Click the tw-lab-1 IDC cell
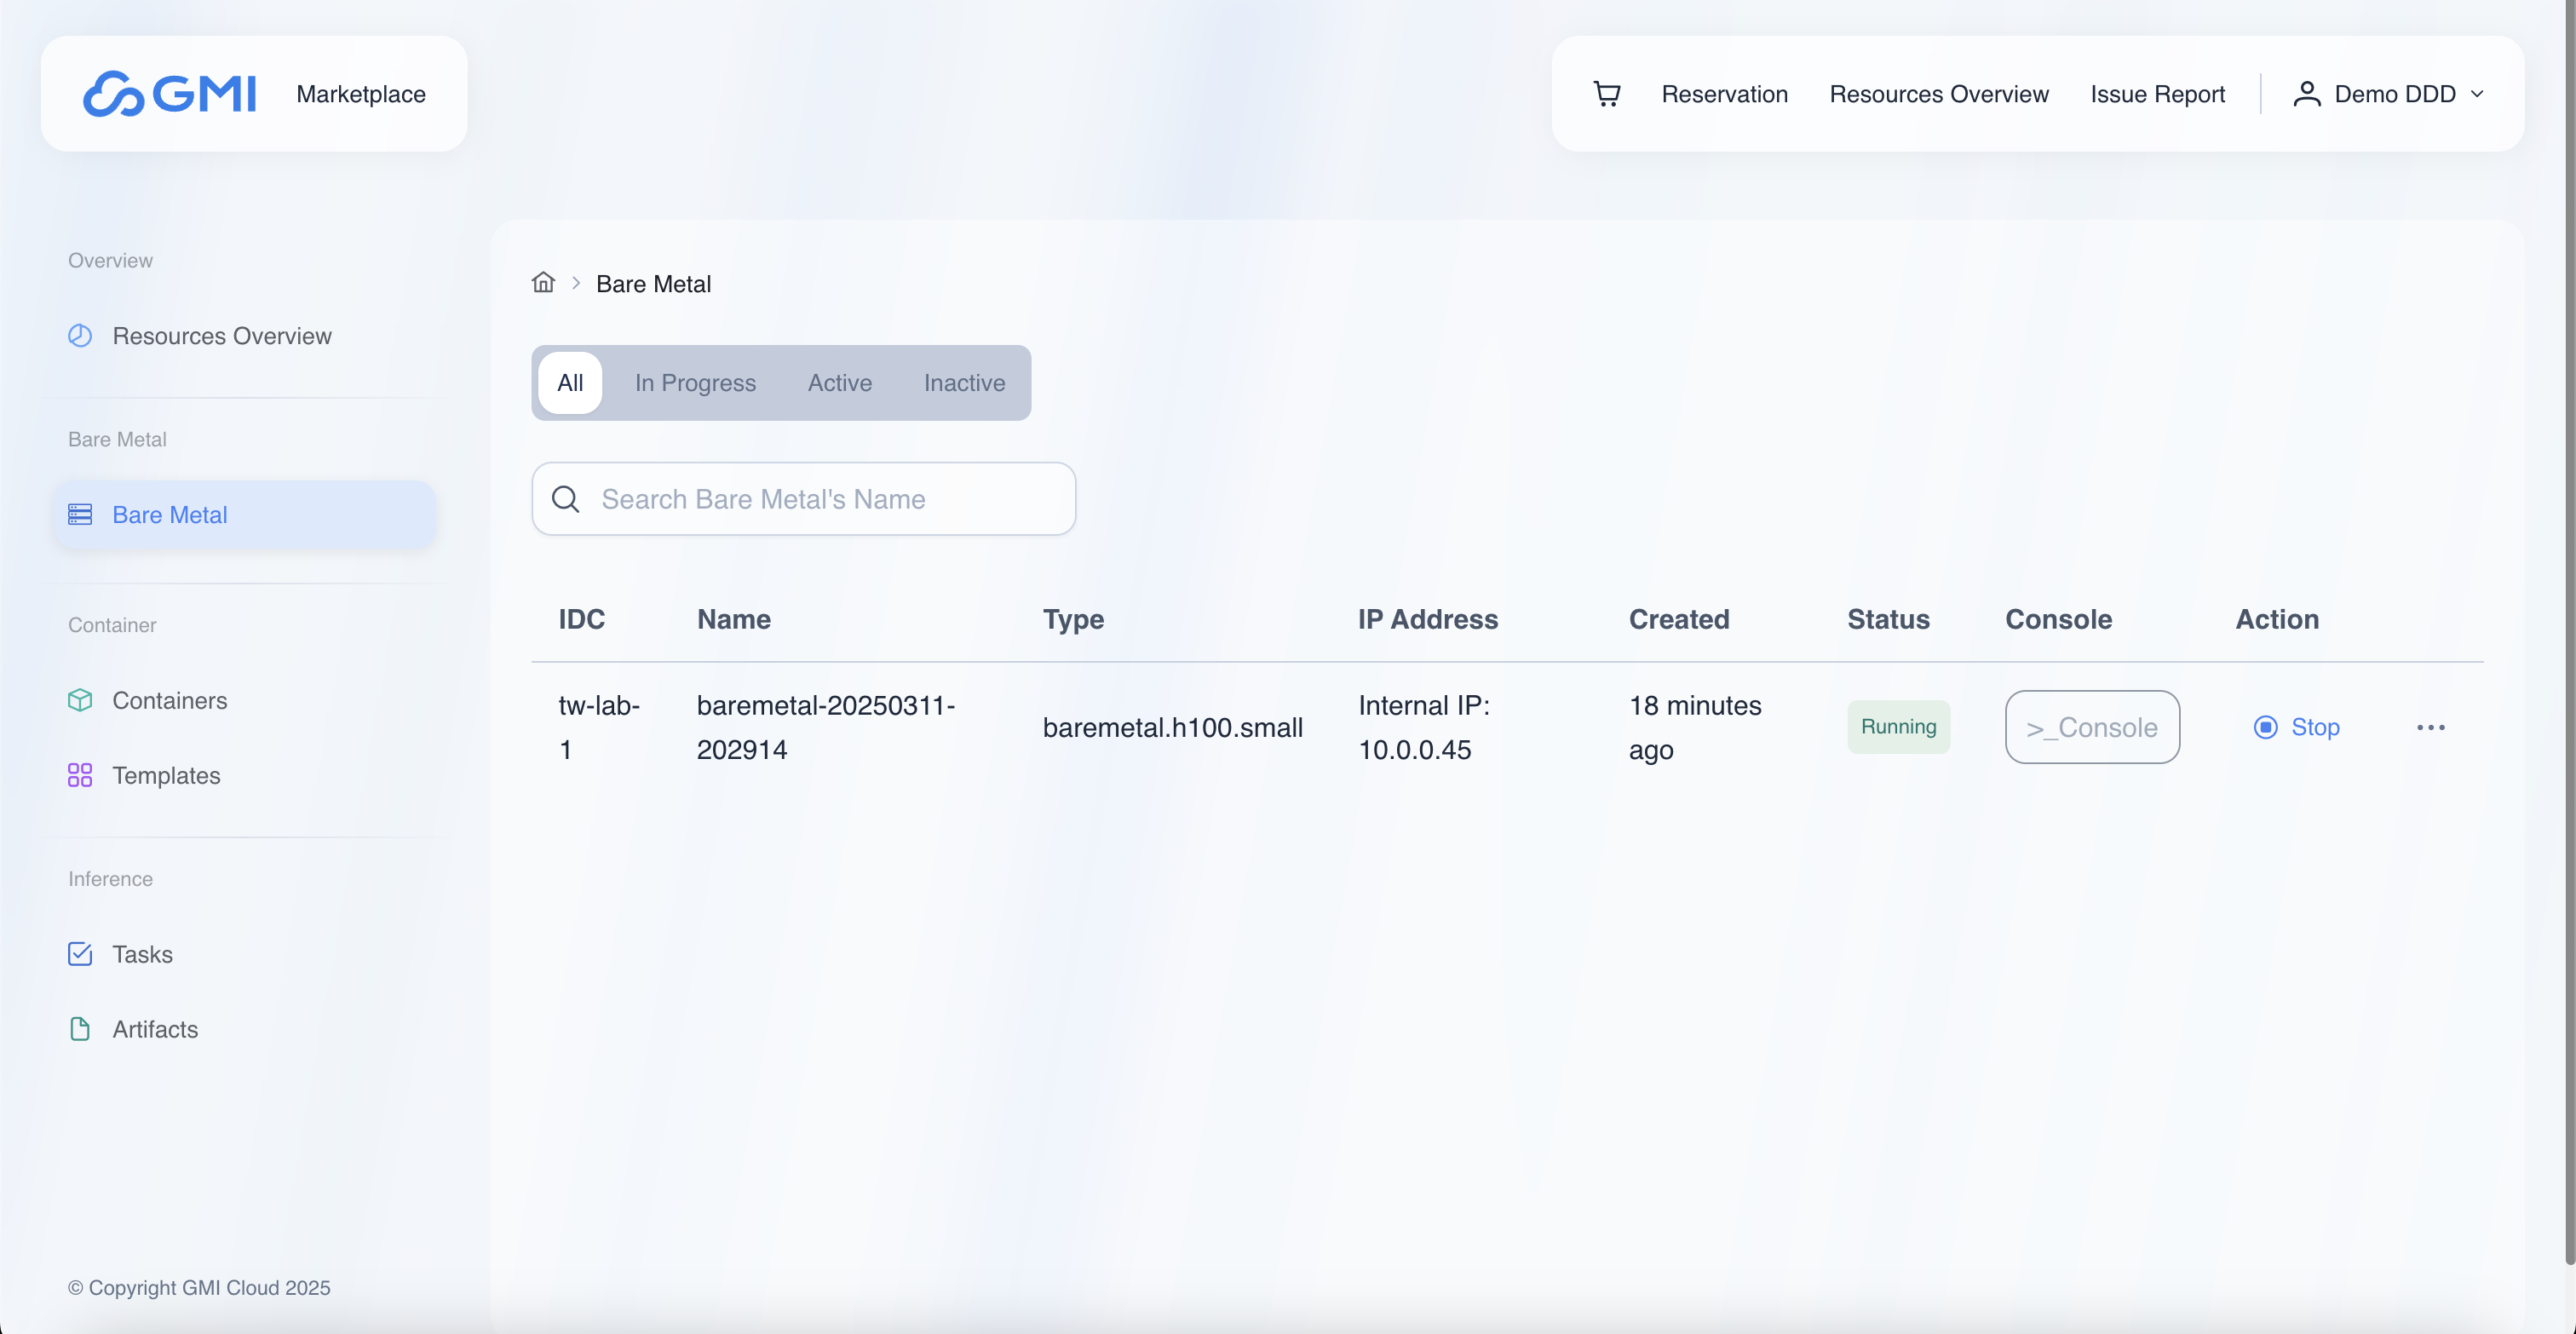2576x1334 pixels. click(x=599, y=727)
